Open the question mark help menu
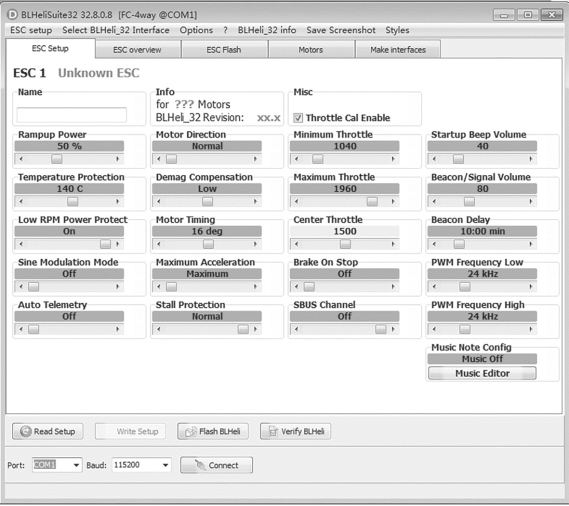This screenshot has width=569, height=506. point(225,30)
